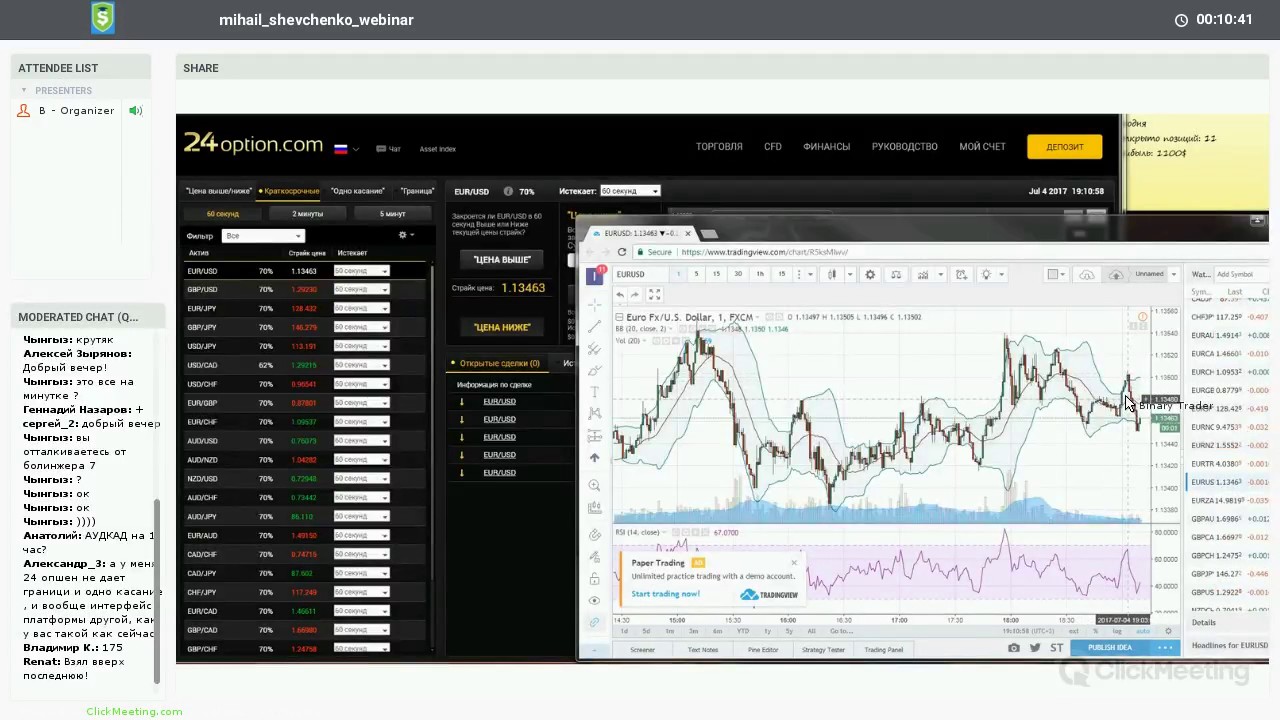Open the Strategy Tester tab

point(823,650)
